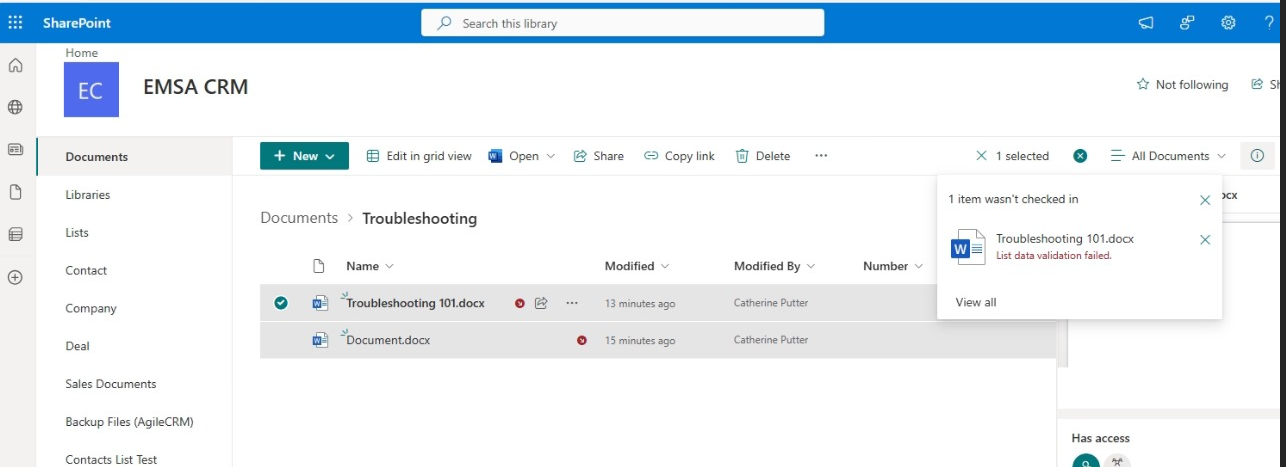Click Troubleshooting 101.docx in notification popup

[x=1065, y=239]
